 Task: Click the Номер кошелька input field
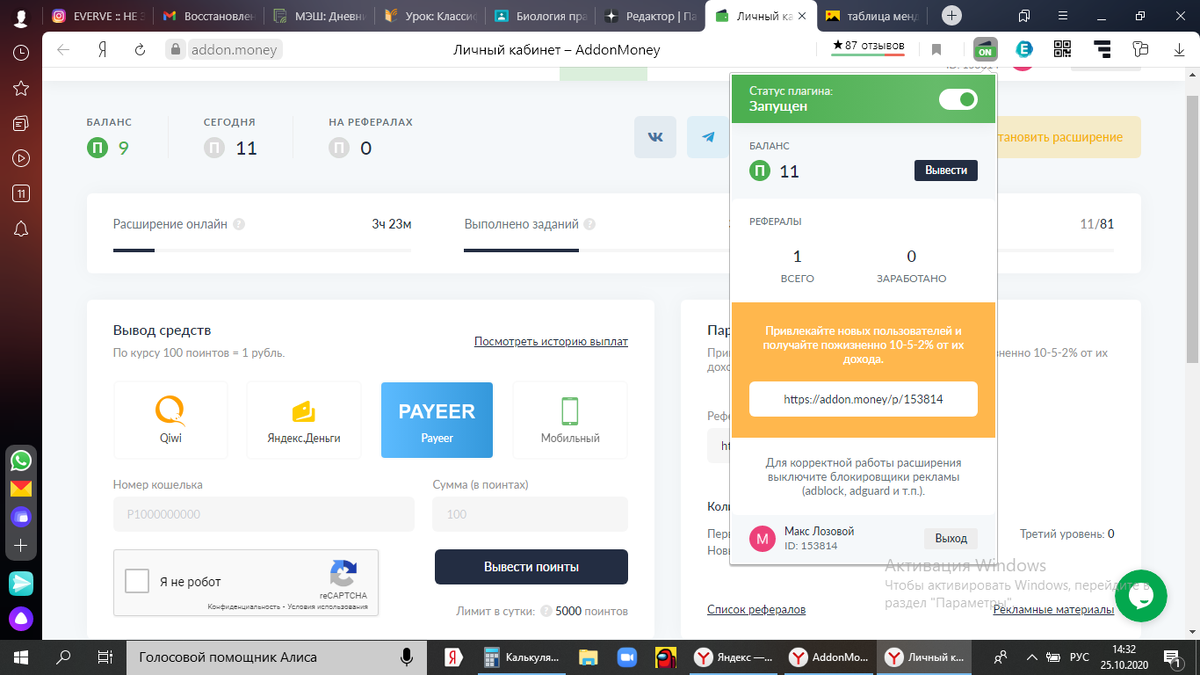[264, 514]
